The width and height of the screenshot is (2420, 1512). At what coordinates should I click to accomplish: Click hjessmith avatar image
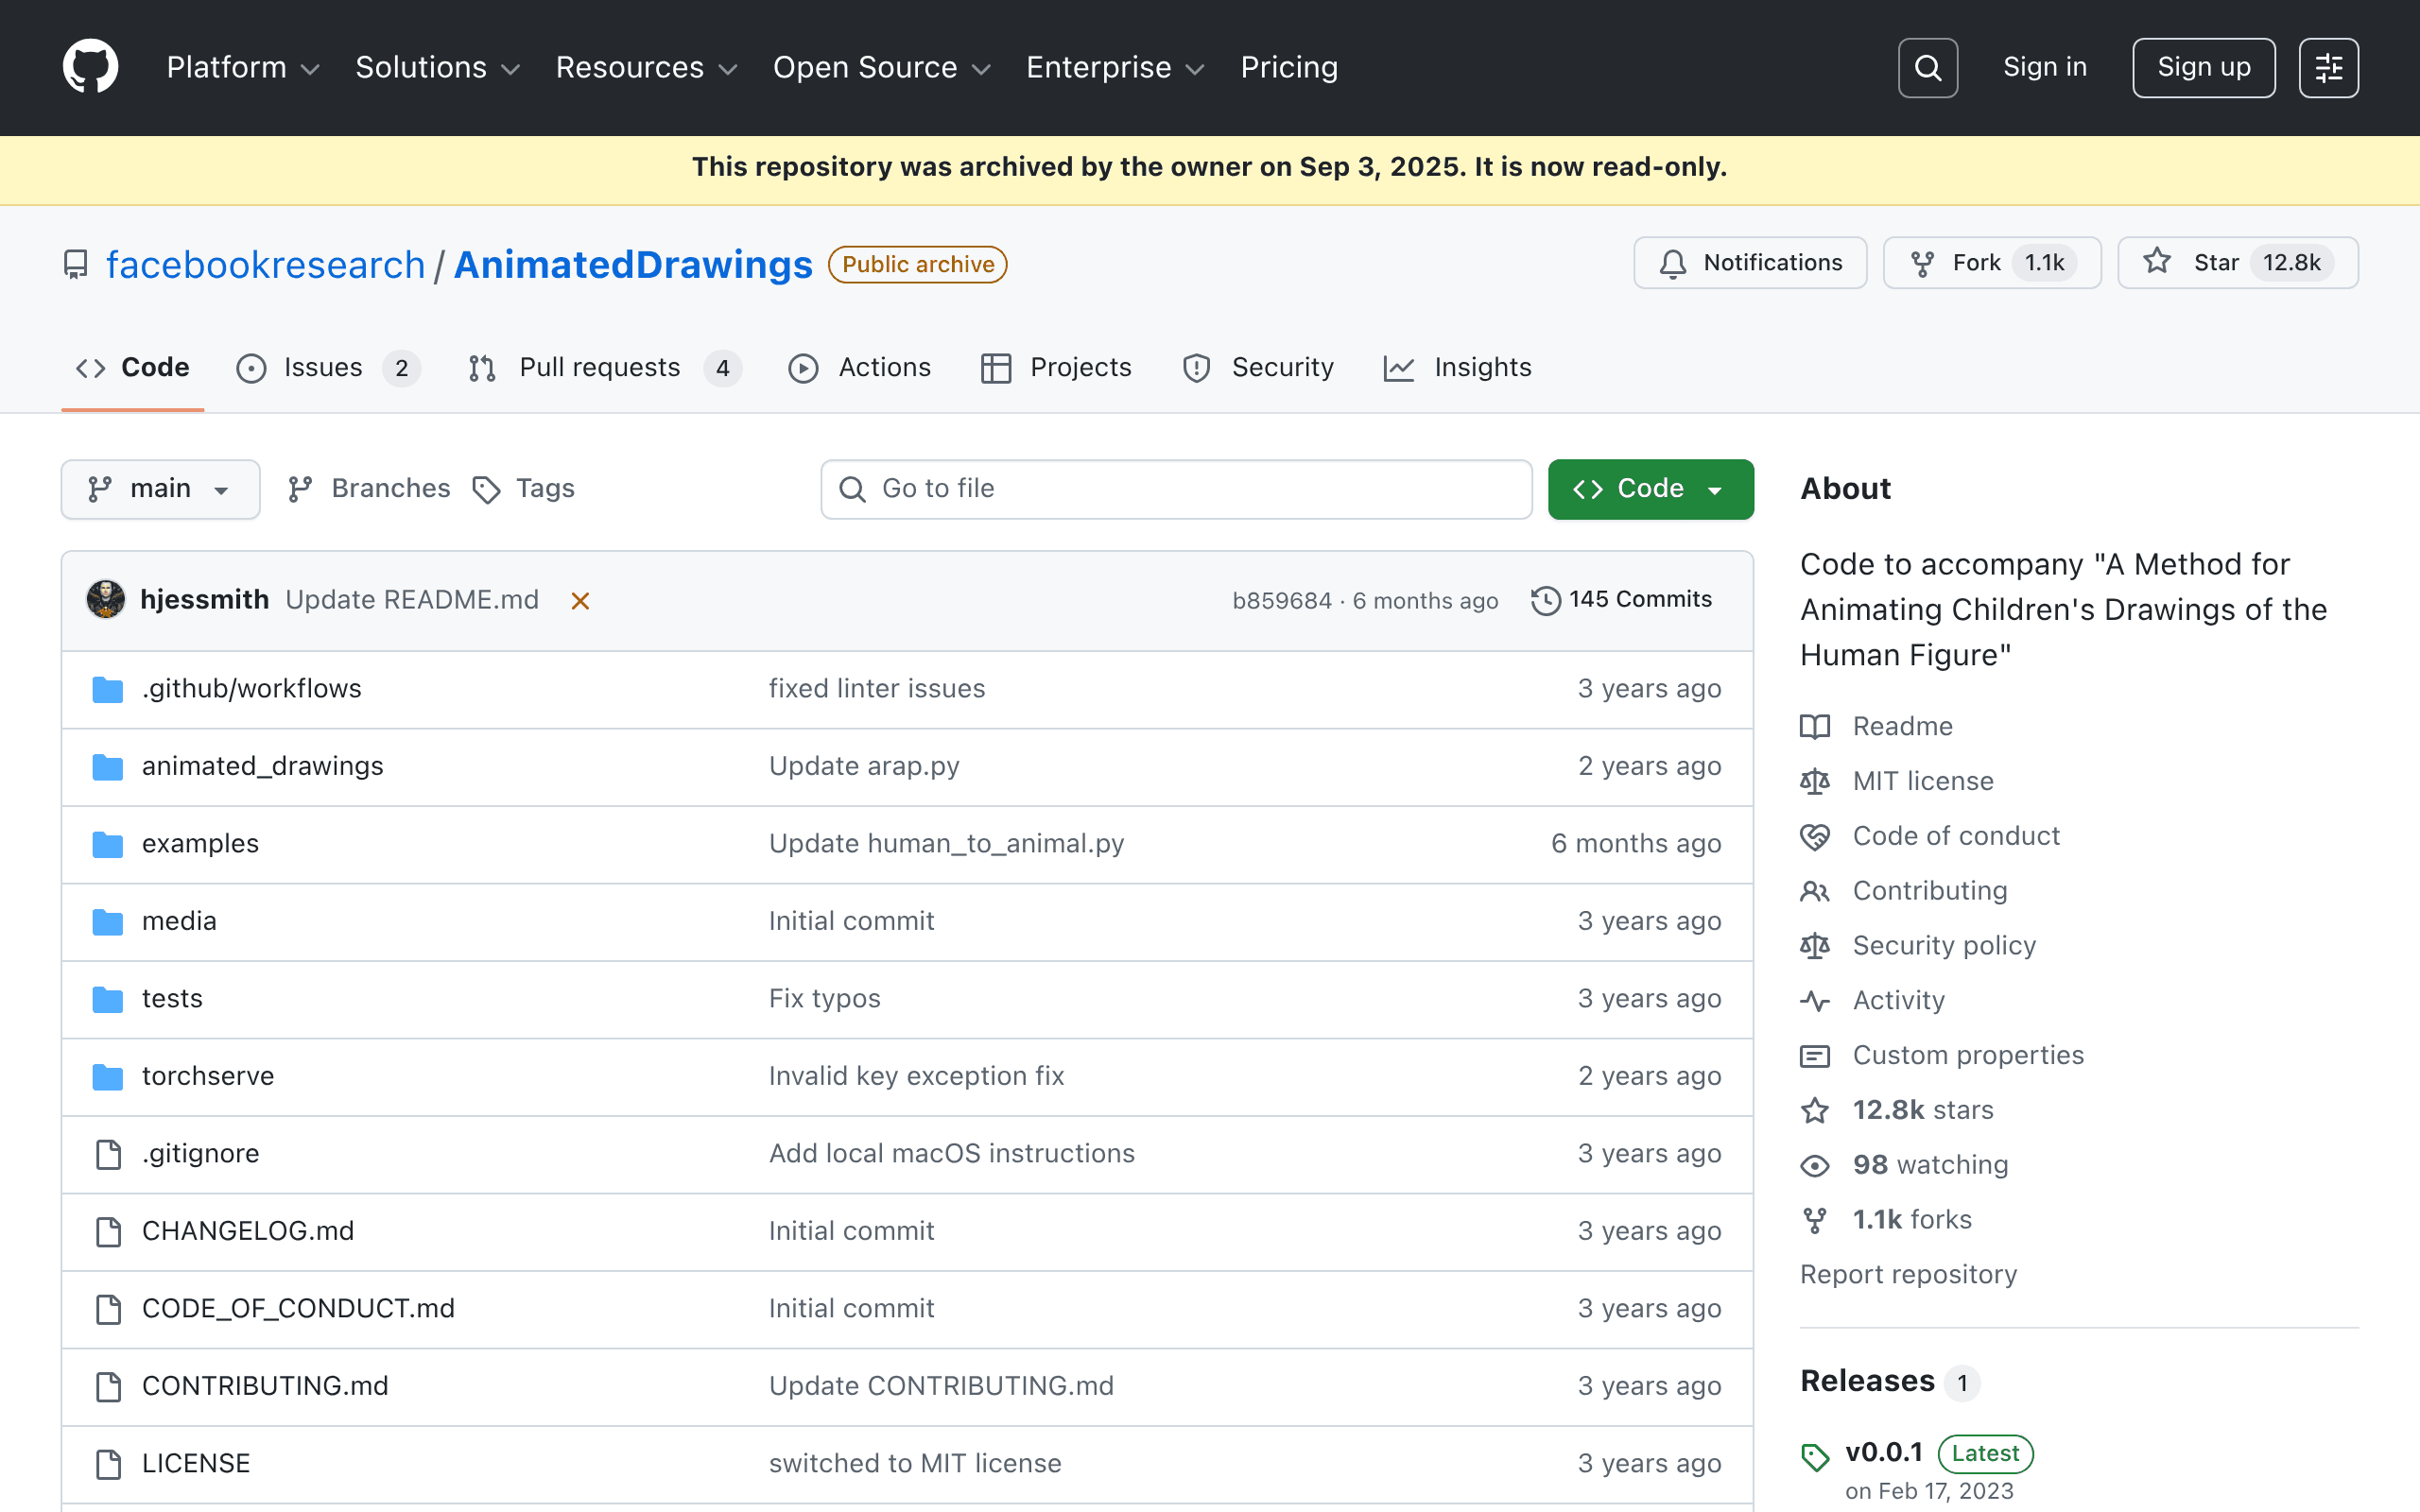coord(106,600)
